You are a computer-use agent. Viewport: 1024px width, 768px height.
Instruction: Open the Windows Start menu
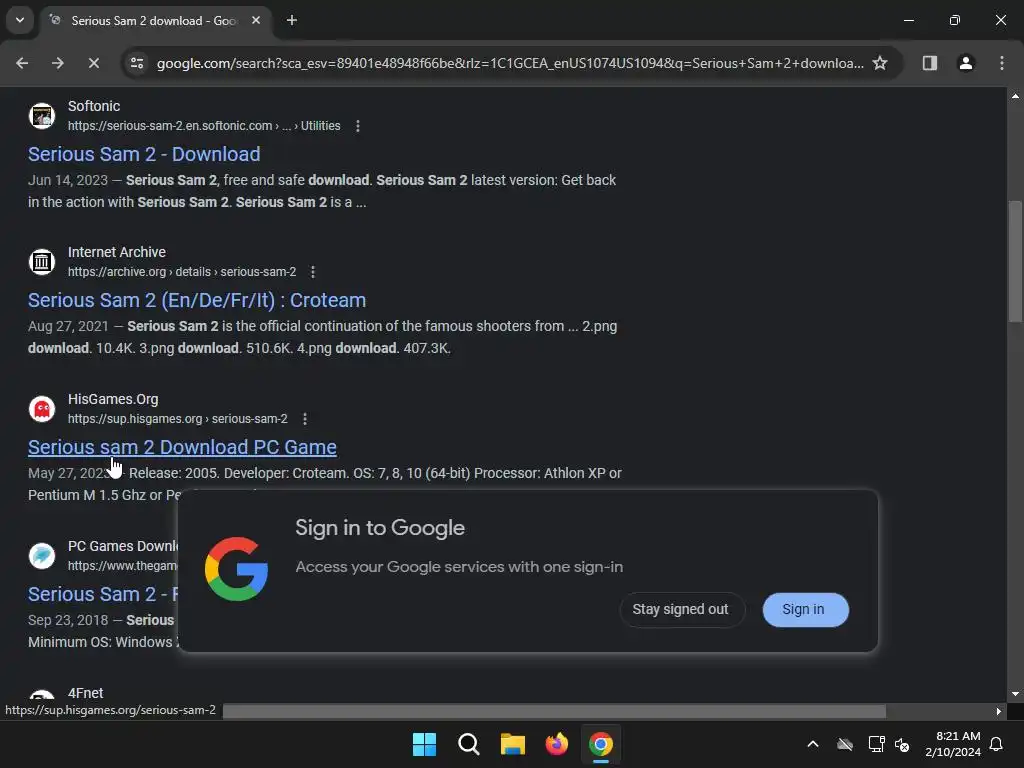pos(424,744)
